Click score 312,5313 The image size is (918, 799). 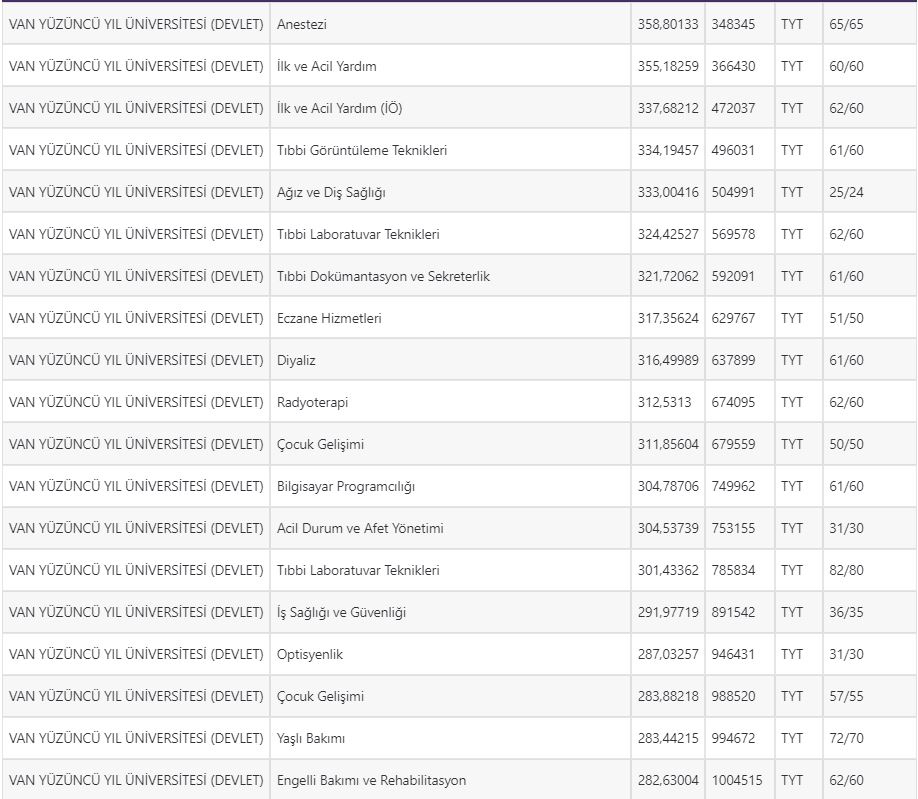[664, 403]
